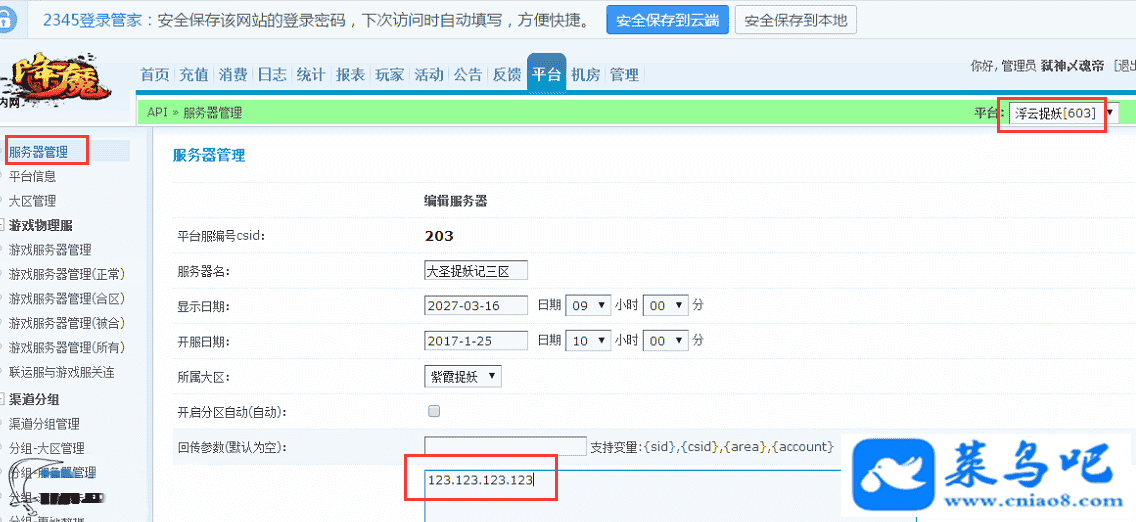Open the 显示日期 hour dropdown
The image size is (1136, 522).
(x=588, y=305)
